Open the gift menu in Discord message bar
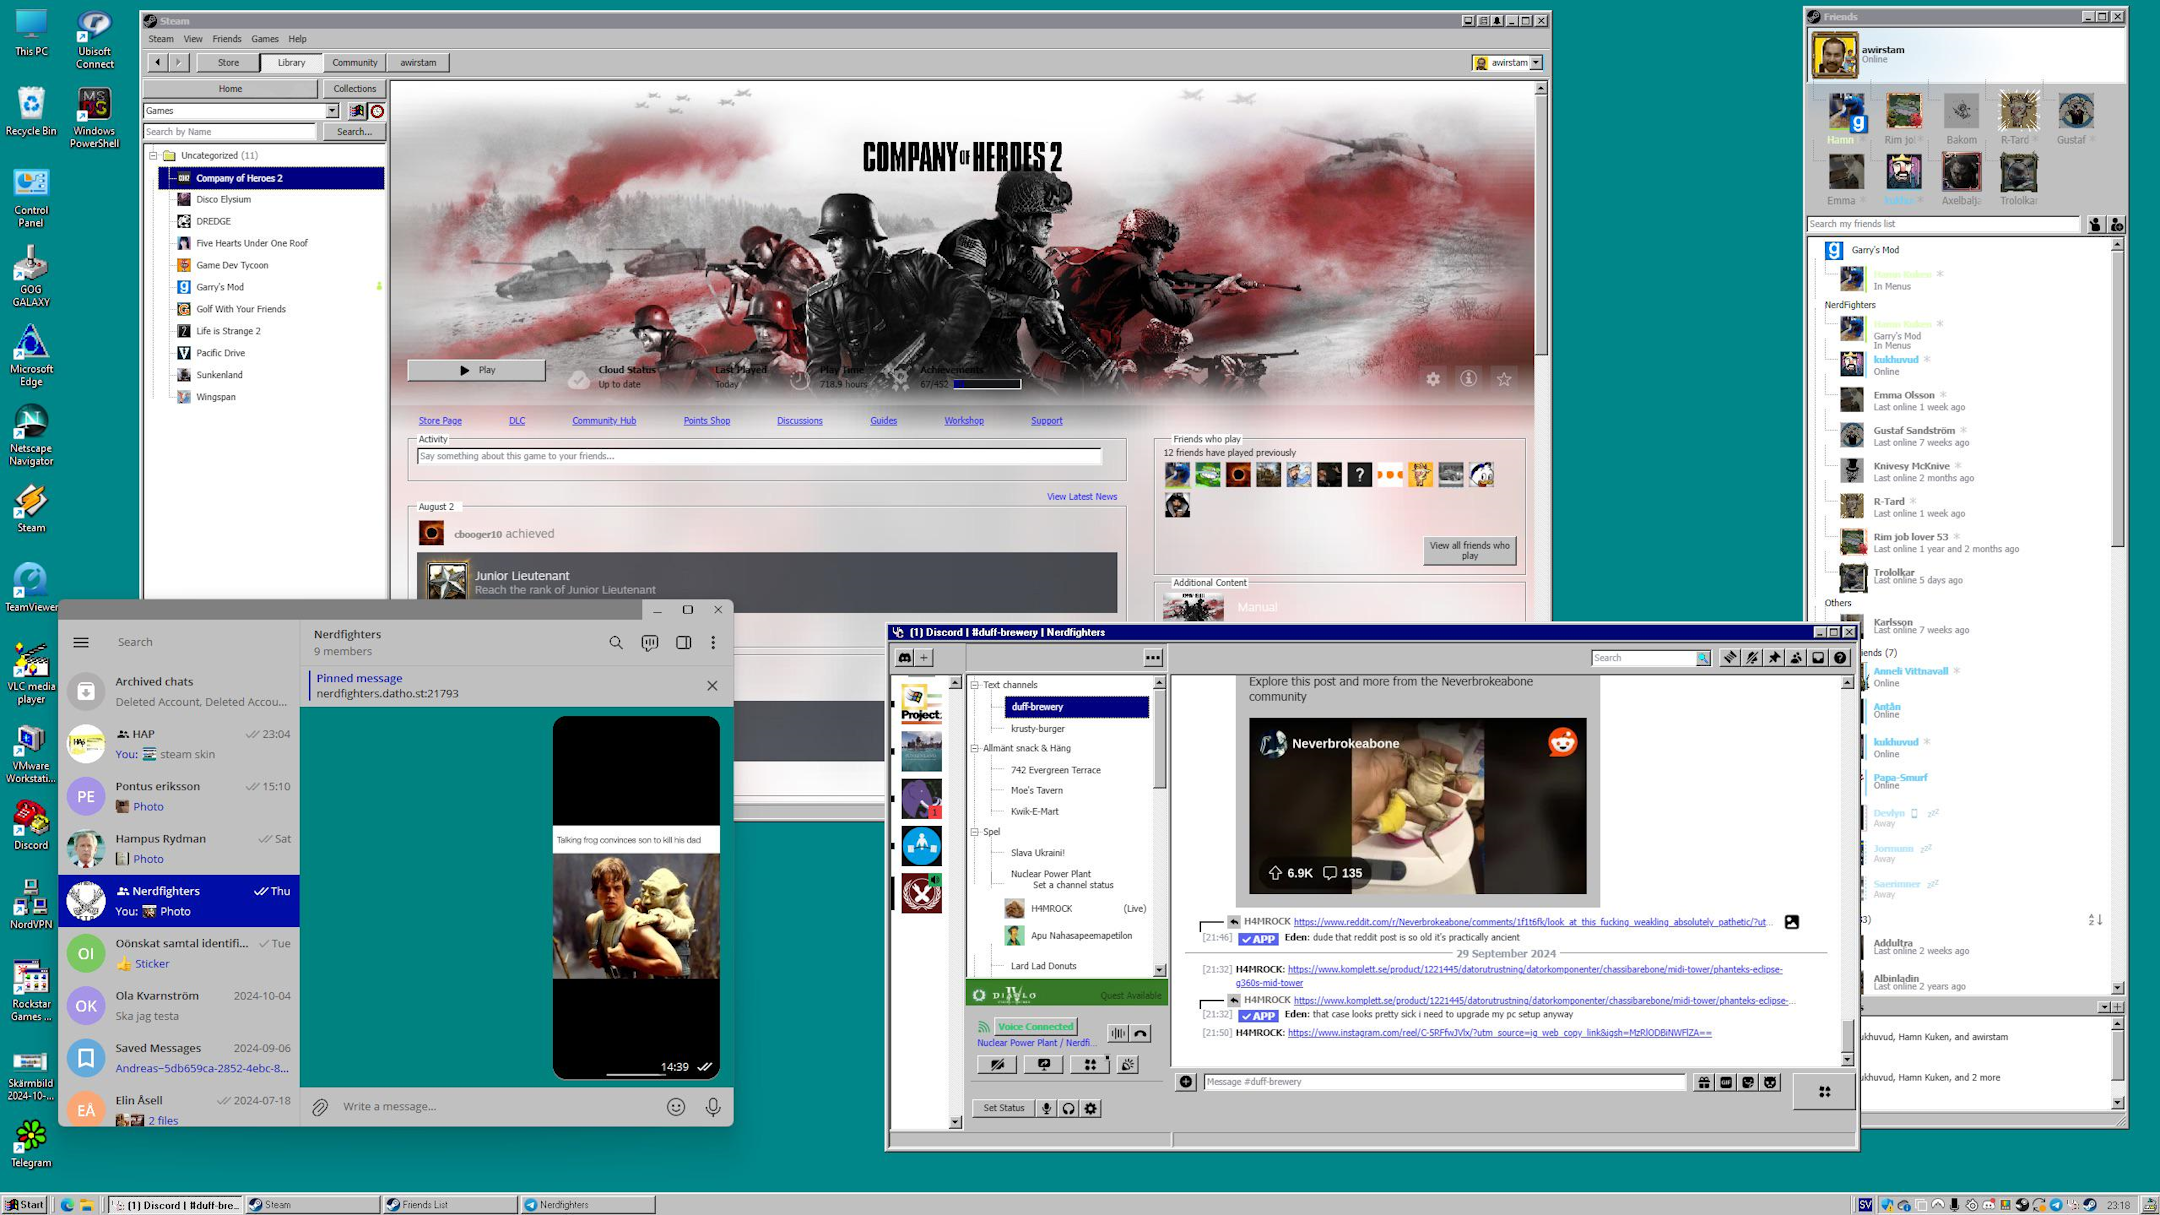 point(1704,1081)
